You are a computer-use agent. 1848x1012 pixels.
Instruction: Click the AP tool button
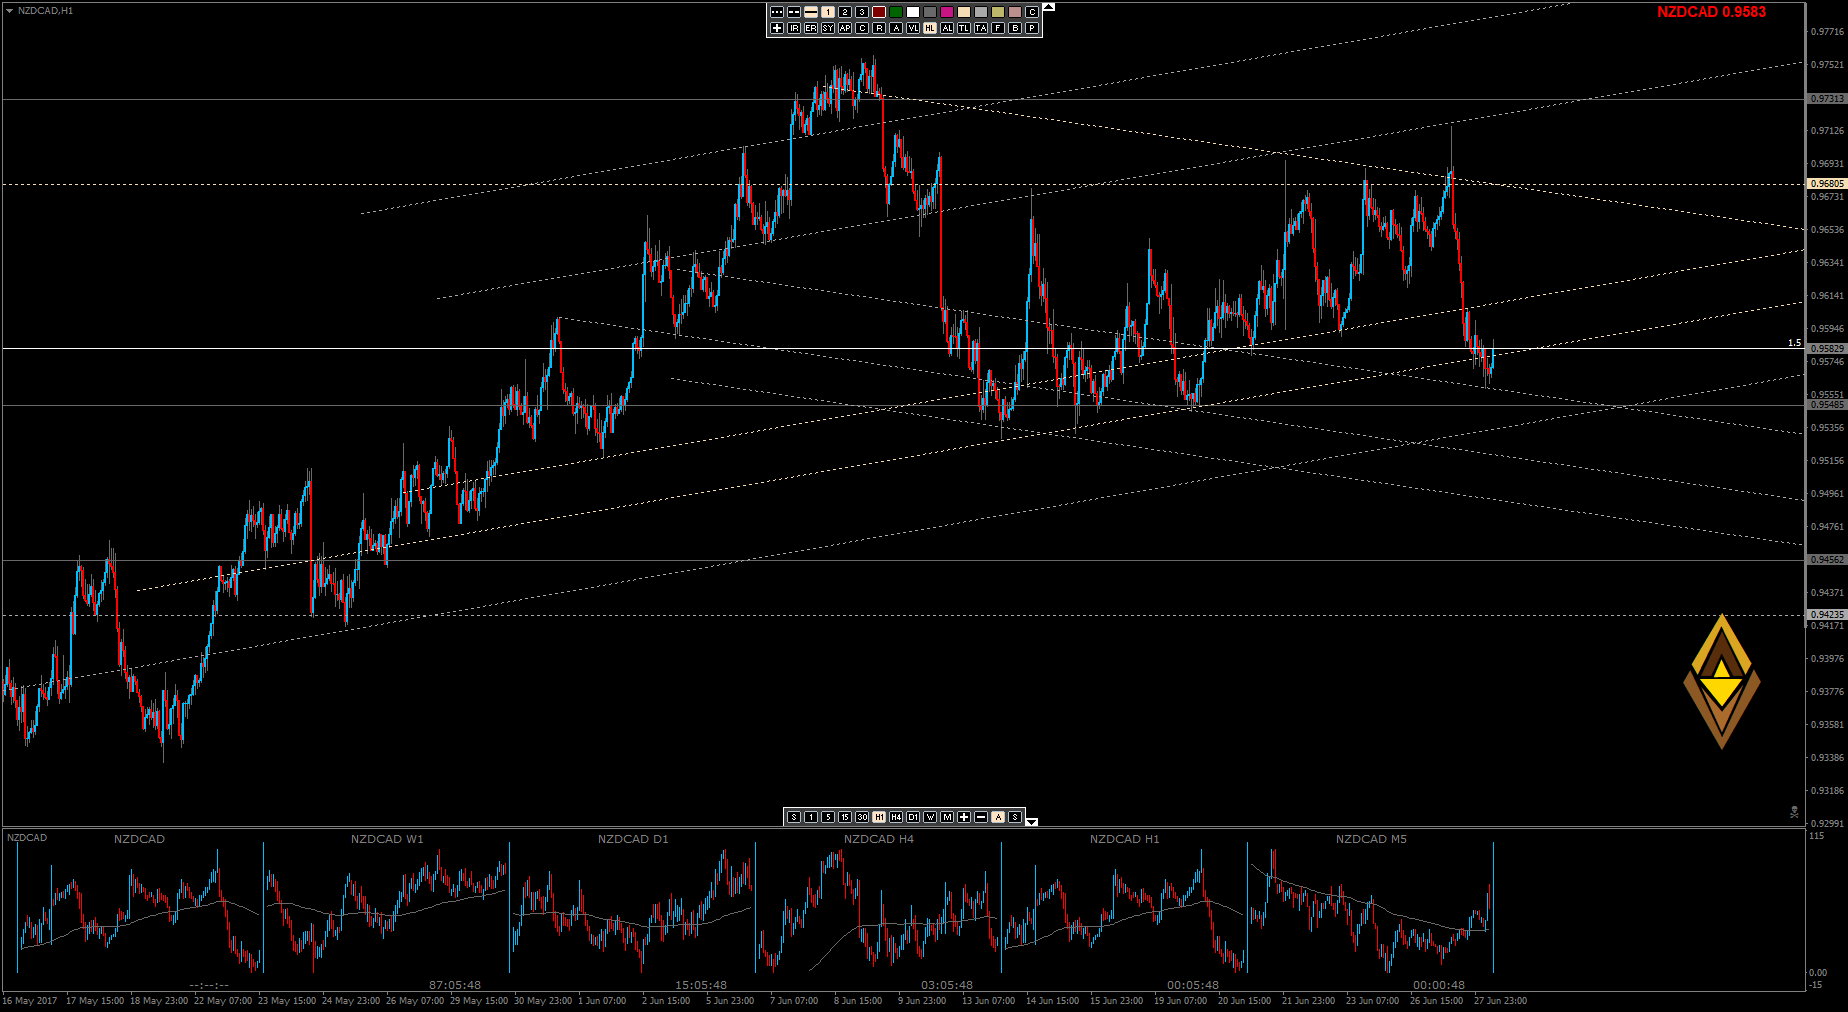click(845, 28)
